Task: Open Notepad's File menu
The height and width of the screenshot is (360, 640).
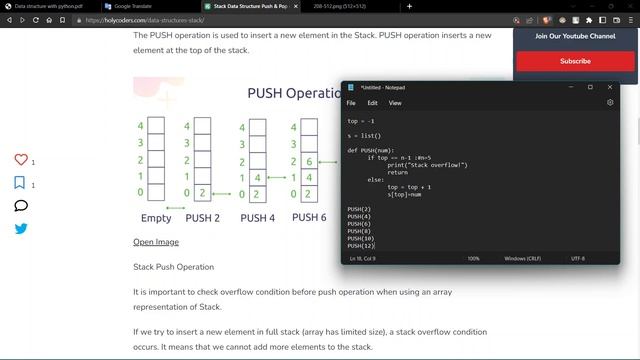Action: pos(351,103)
